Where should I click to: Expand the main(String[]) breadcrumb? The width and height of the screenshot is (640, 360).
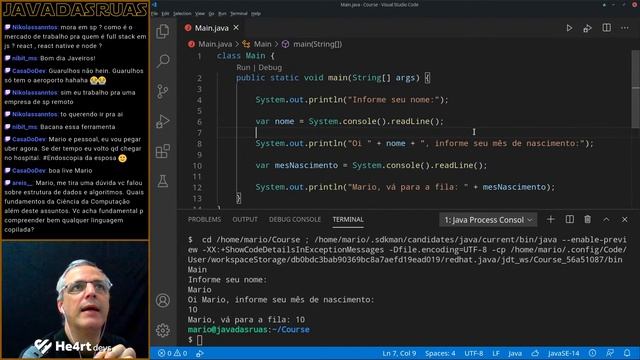point(318,44)
